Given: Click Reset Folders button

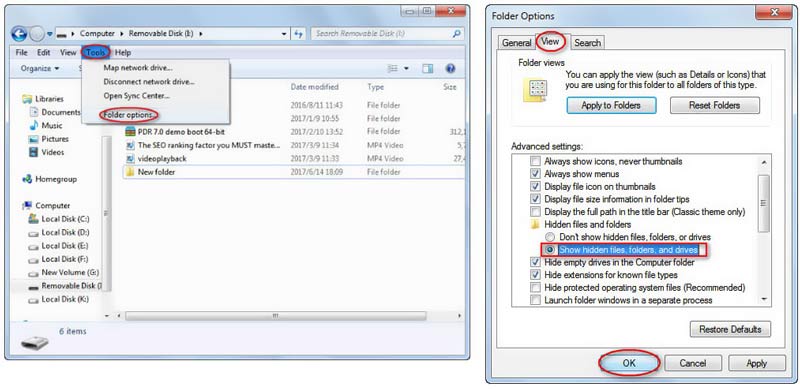Looking at the screenshot, I should (x=714, y=106).
